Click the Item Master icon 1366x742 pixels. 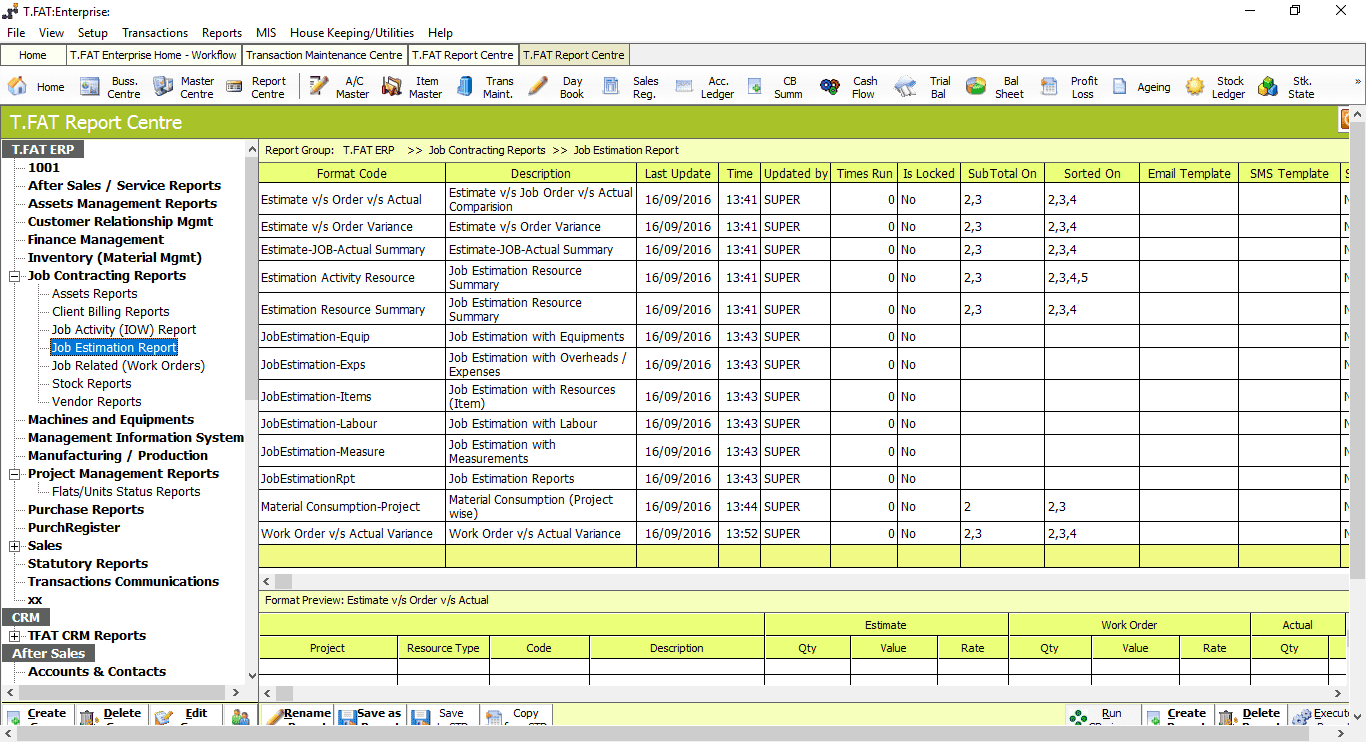tap(411, 87)
